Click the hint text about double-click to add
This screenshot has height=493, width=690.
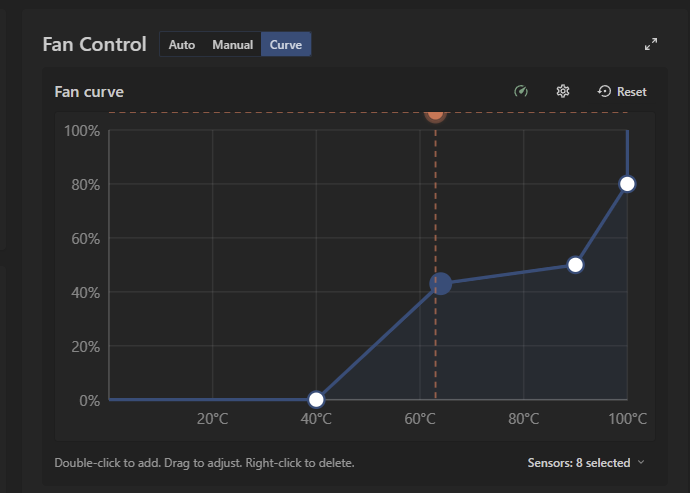pos(204,463)
